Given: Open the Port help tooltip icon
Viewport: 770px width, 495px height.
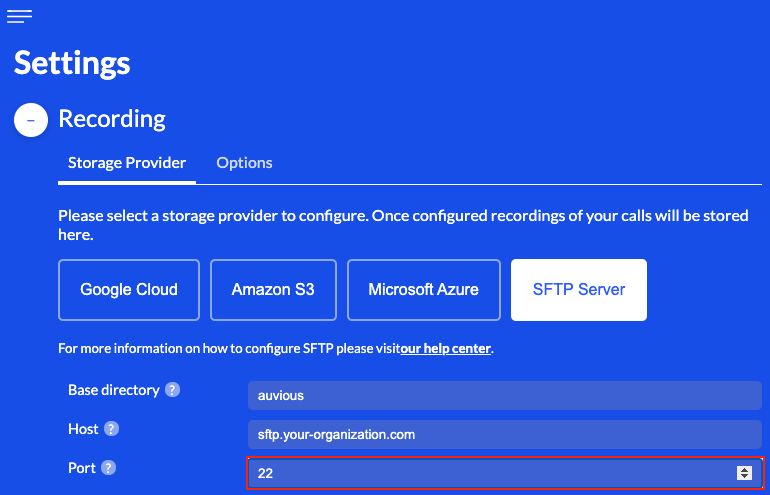Looking at the screenshot, I should [x=109, y=468].
